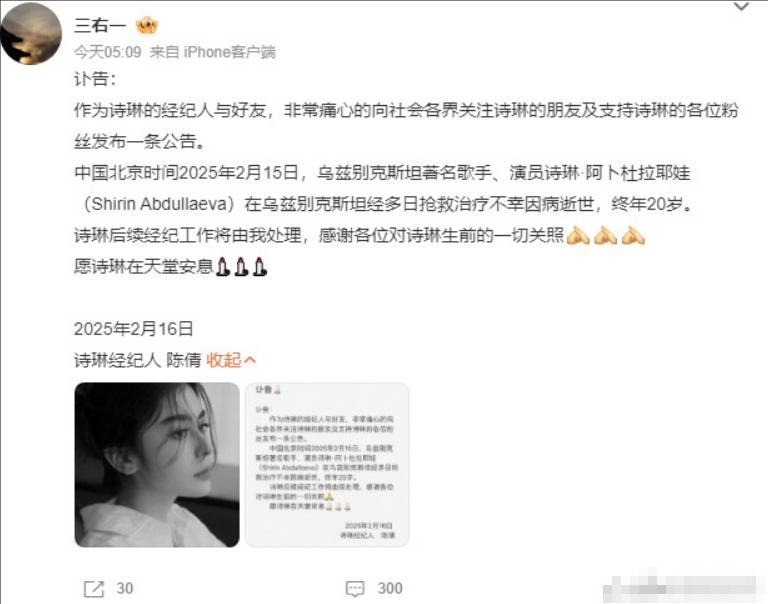Click the caret arrow beside 收起

pyautogui.click(x=250, y=360)
